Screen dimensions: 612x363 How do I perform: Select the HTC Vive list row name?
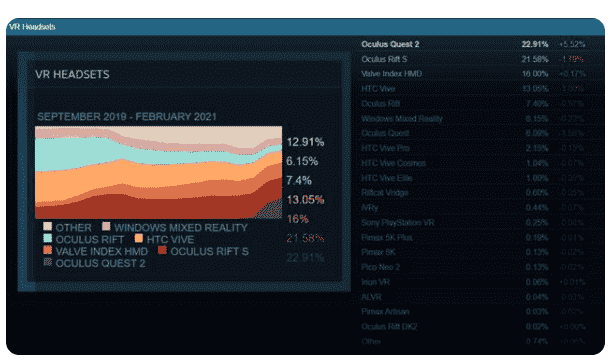pyautogui.click(x=378, y=89)
